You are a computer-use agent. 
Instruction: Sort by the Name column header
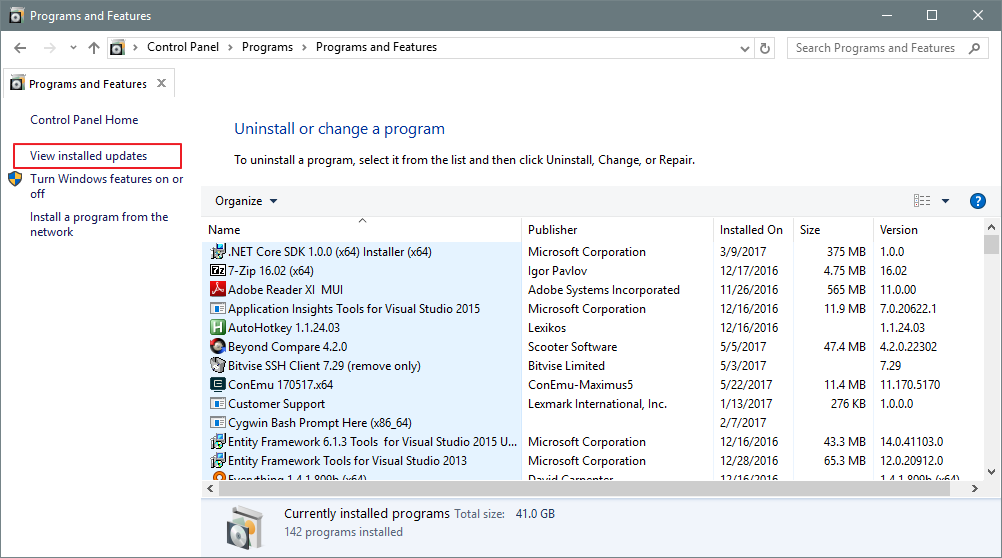click(x=362, y=229)
